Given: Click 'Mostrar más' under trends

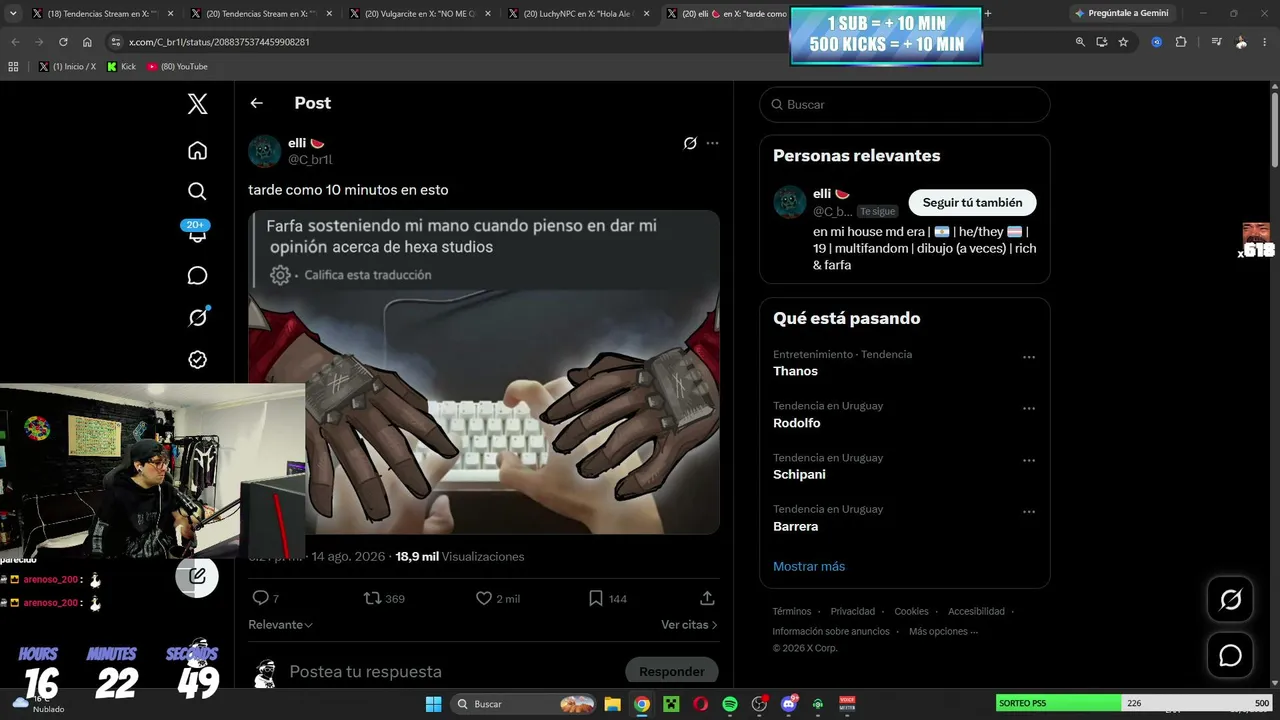Looking at the screenshot, I should pyautogui.click(x=809, y=566).
